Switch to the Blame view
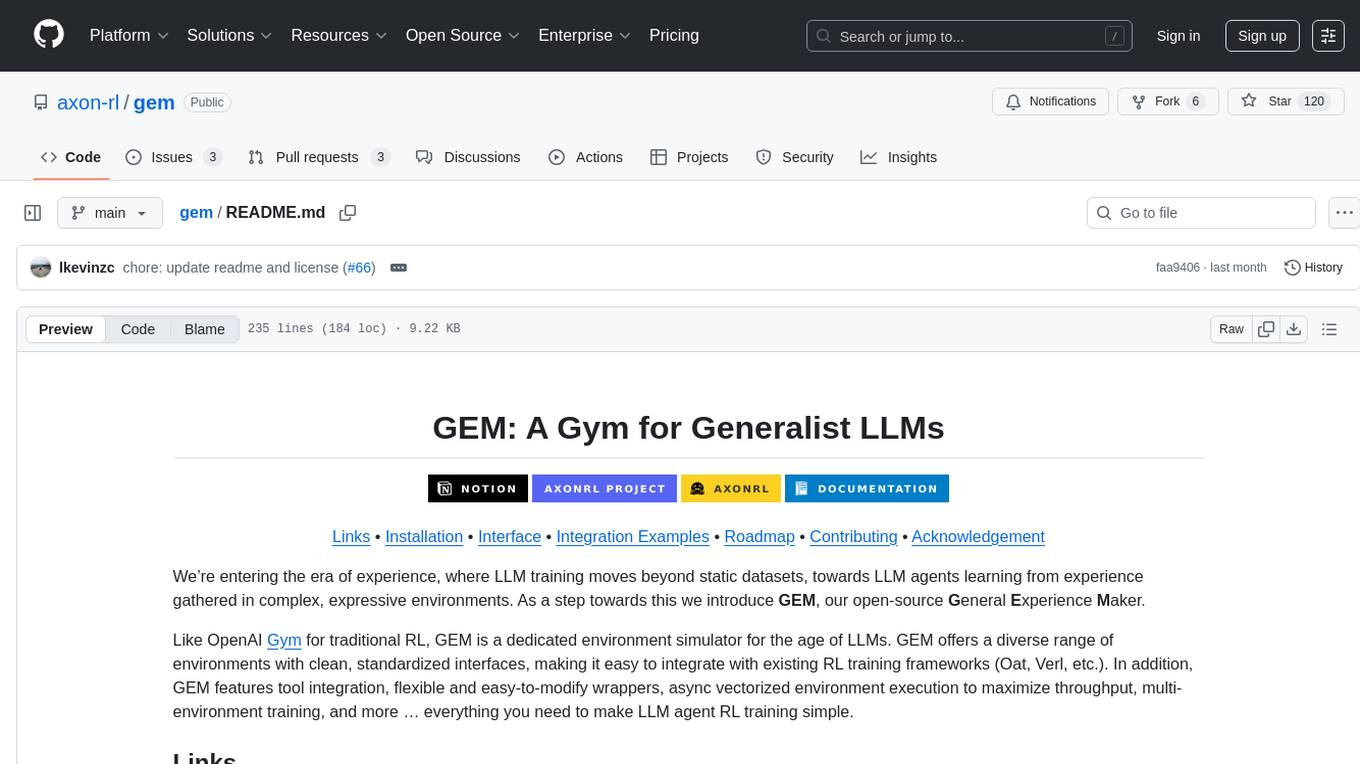This screenshot has width=1360, height=764. tap(204, 329)
